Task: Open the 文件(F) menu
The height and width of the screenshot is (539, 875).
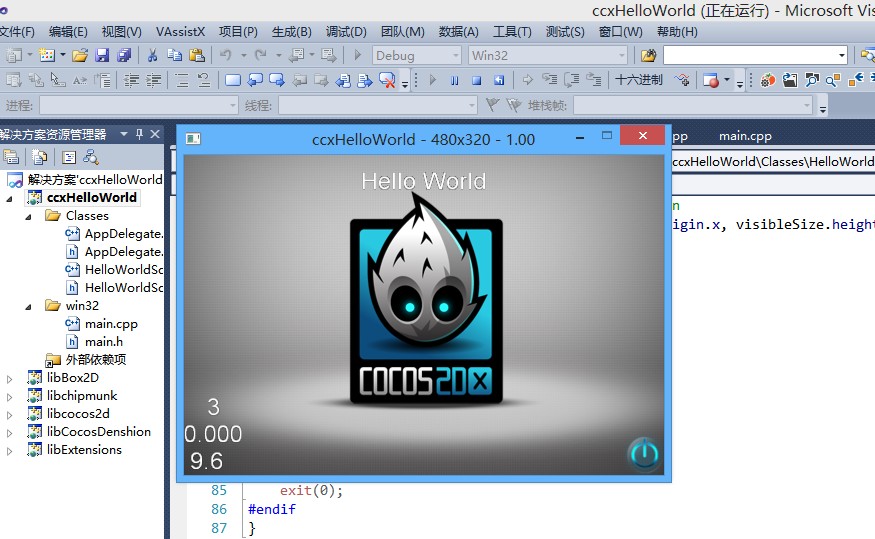Action: click(17, 32)
